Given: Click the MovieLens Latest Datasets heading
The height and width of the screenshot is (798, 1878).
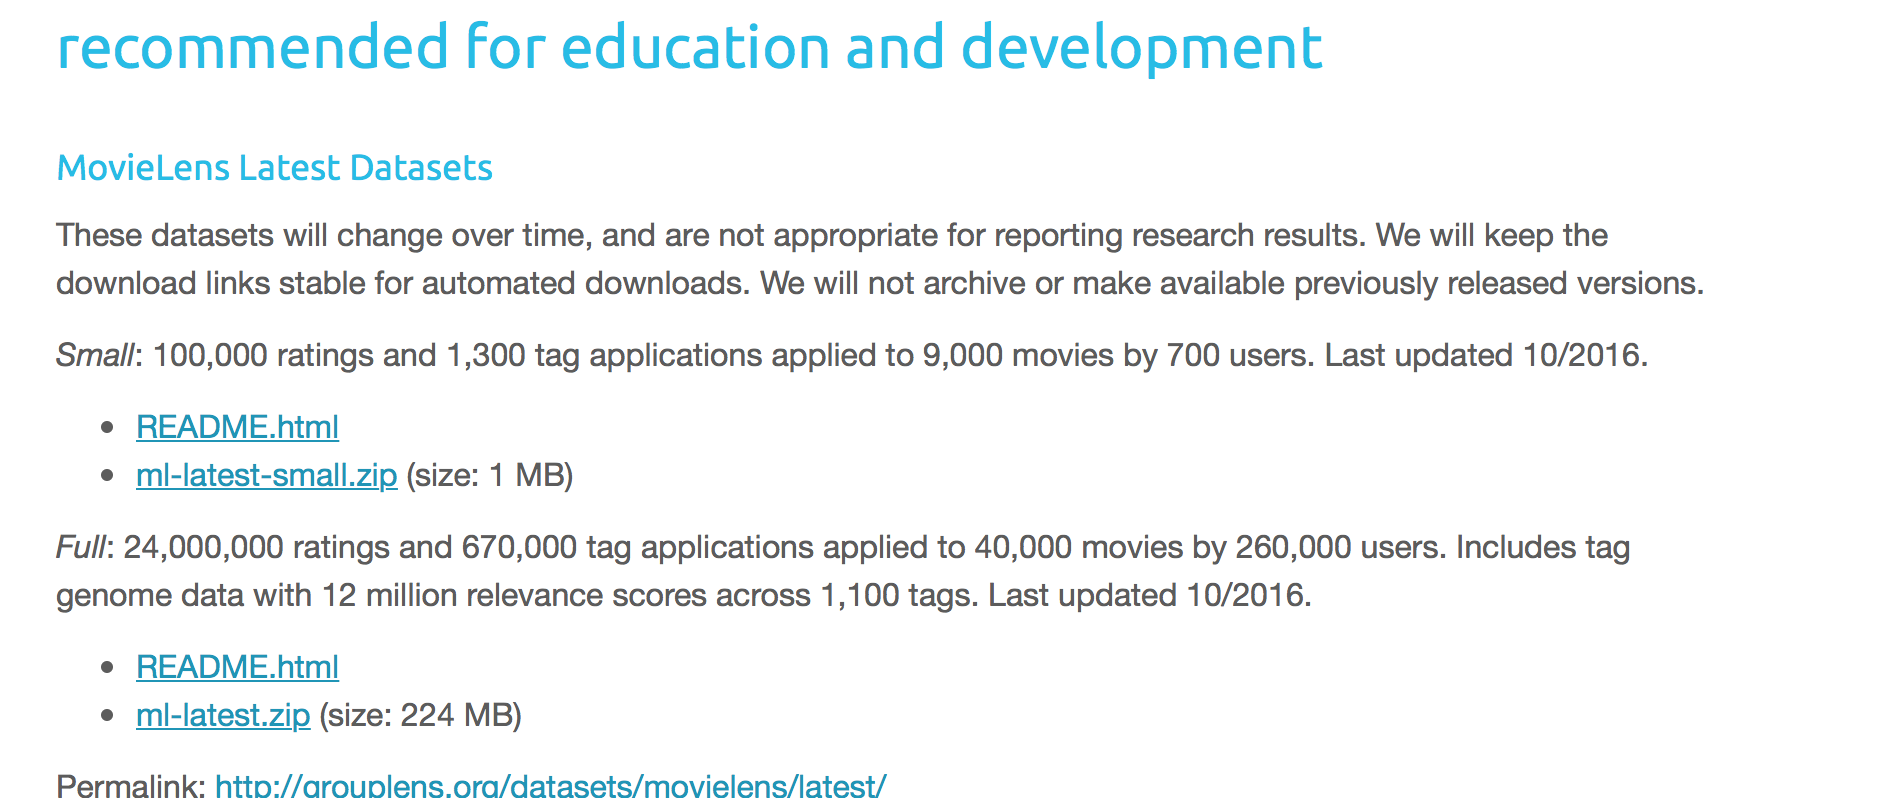Looking at the screenshot, I should (275, 168).
